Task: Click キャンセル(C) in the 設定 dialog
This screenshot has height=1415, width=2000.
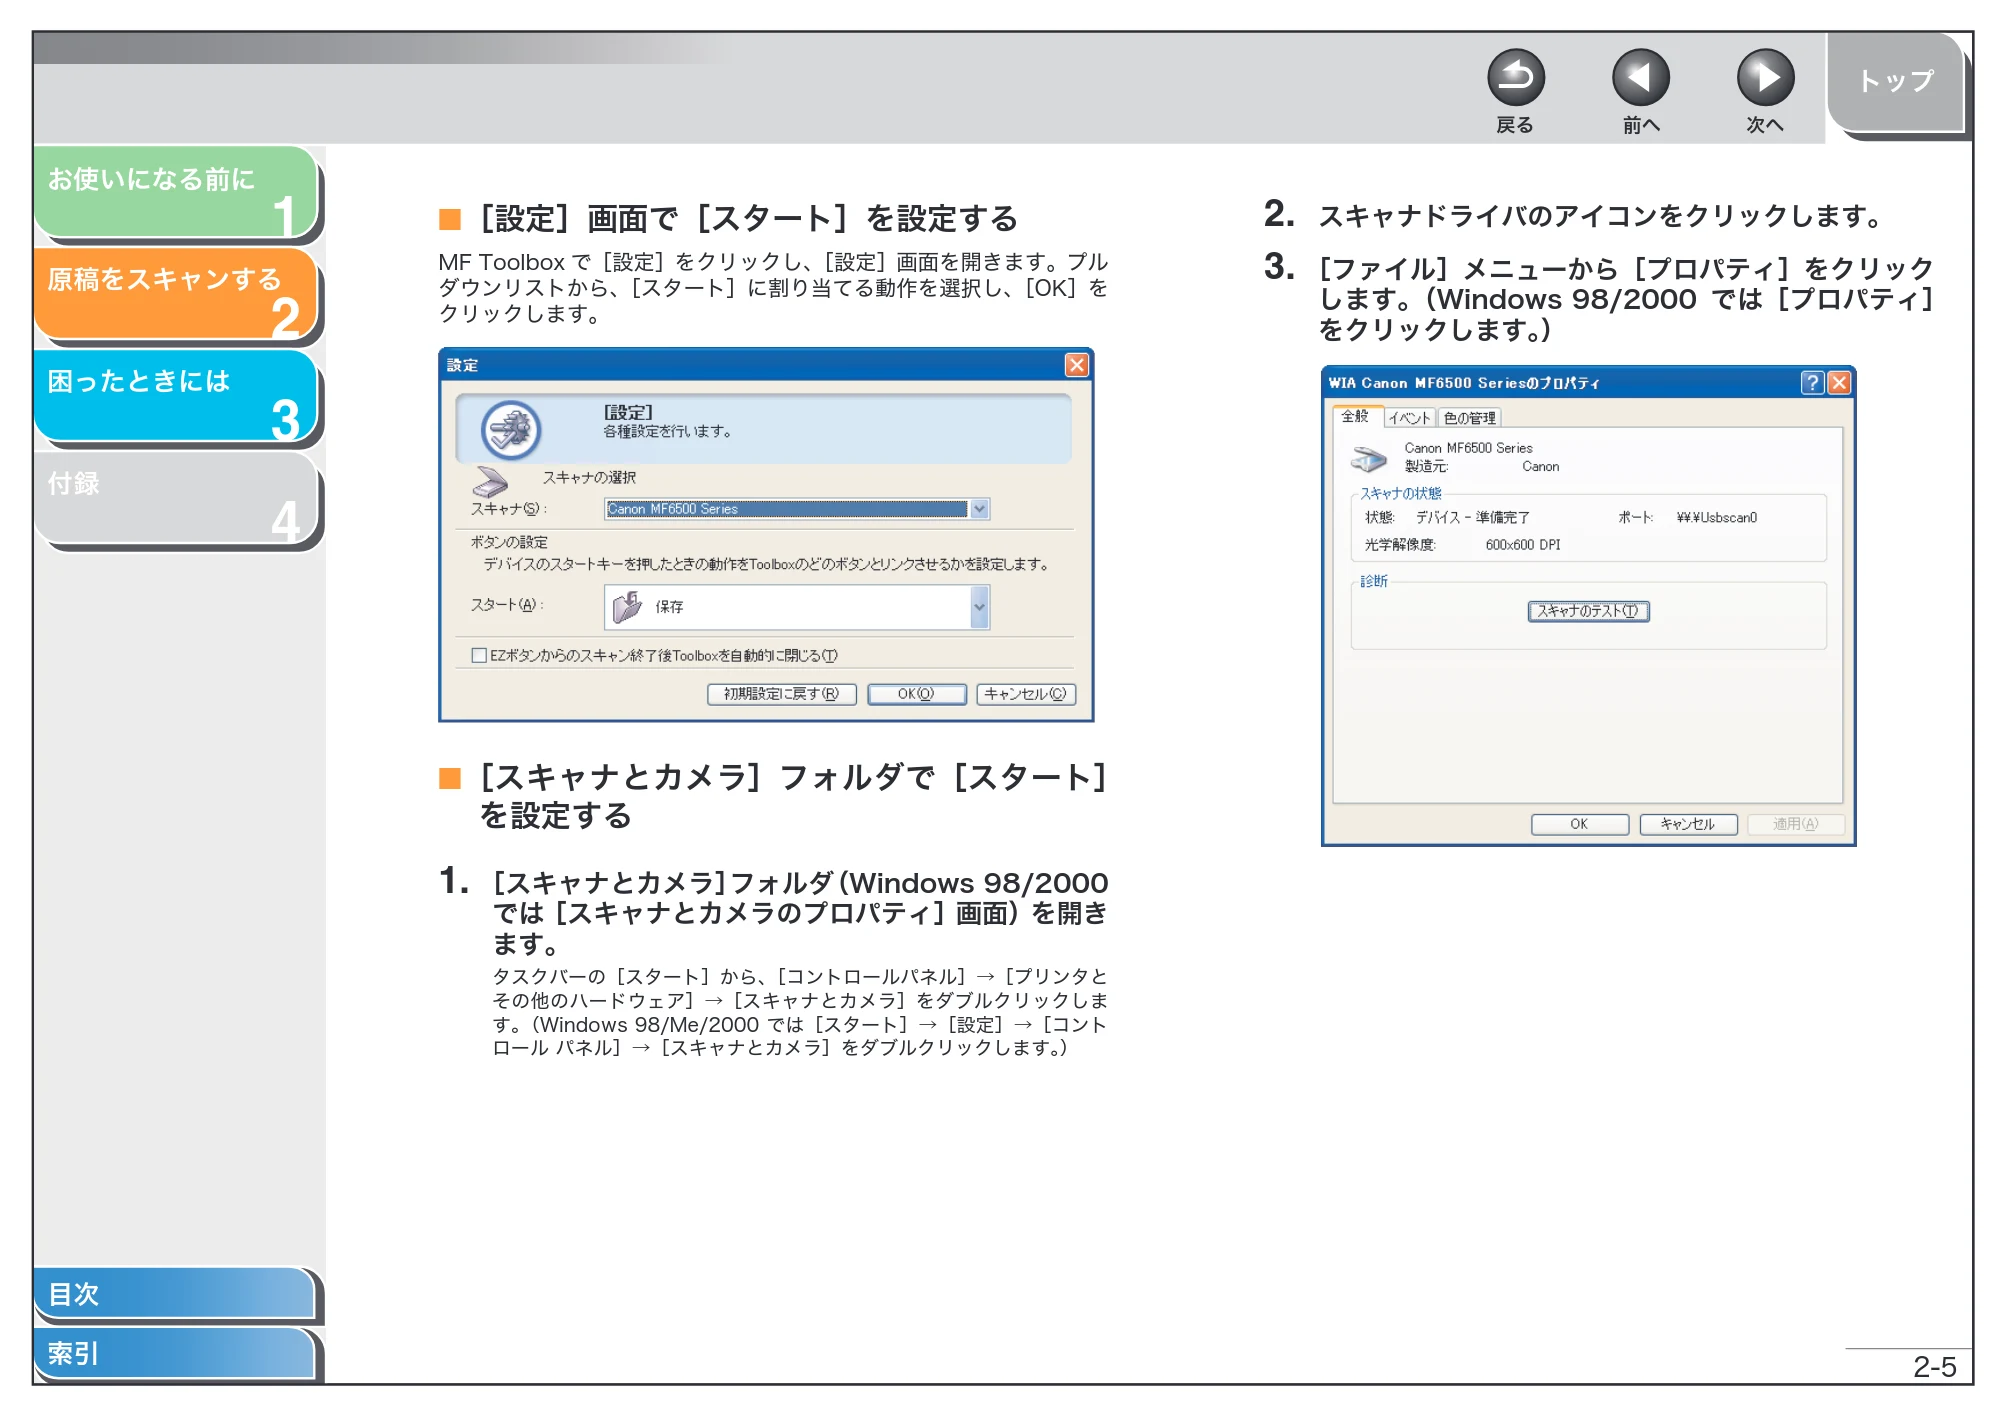Action: coord(1026,694)
